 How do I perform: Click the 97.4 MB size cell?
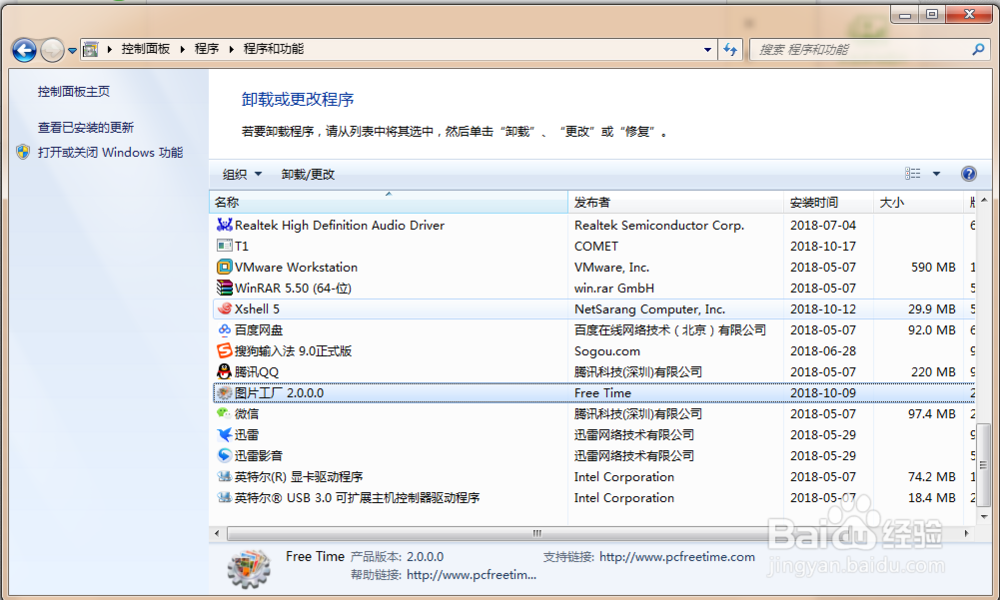click(932, 414)
